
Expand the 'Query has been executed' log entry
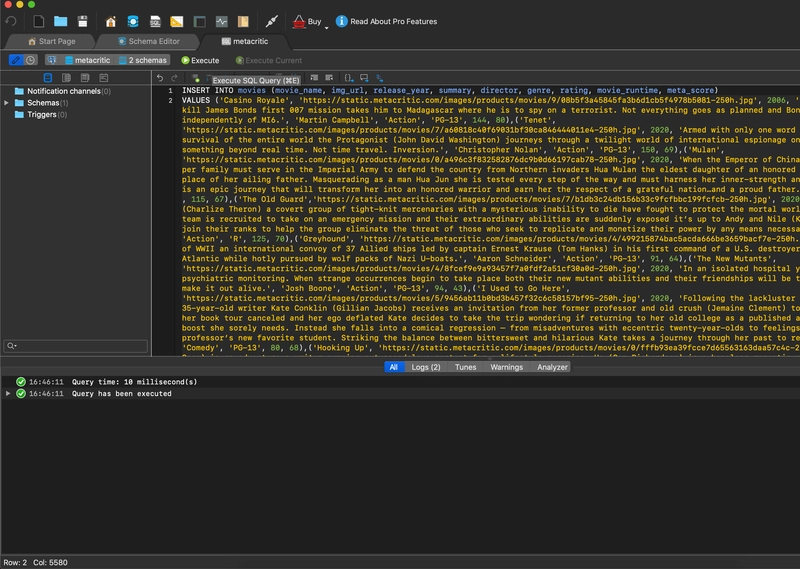pyautogui.click(x=8, y=393)
